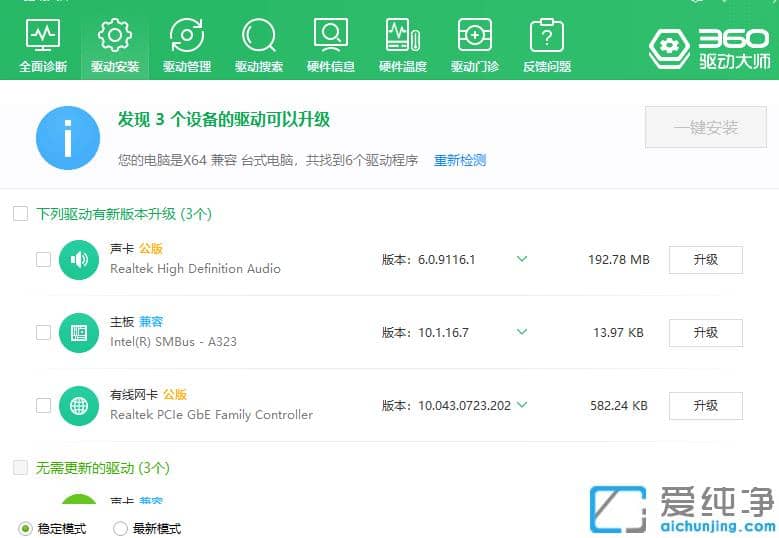The width and height of the screenshot is (779, 538).
Task: Open 反馈问题 feedback icon
Action: [547, 45]
